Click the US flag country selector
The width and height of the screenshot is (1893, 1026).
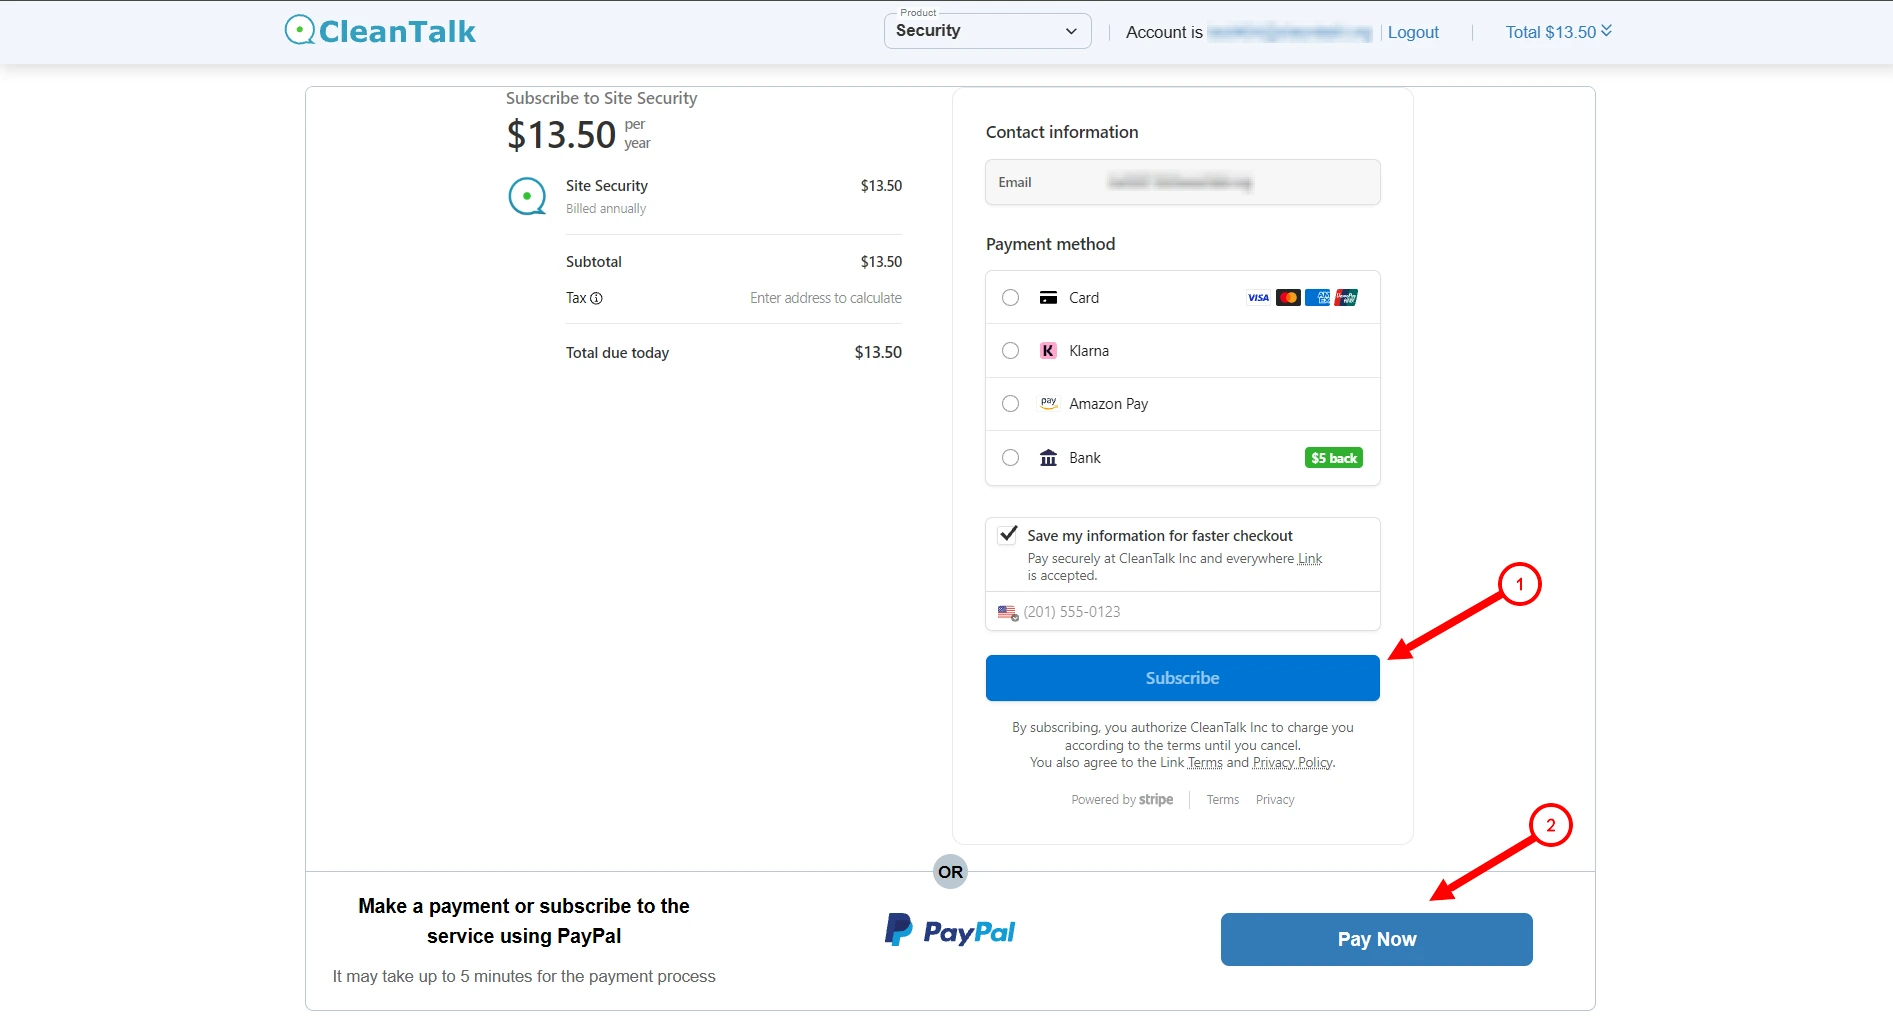1008,612
